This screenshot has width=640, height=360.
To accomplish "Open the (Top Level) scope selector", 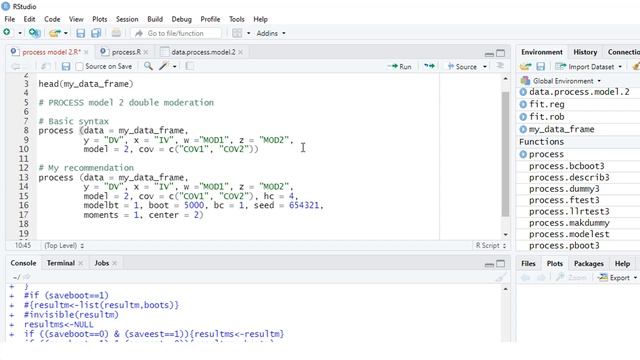I will [x=64, y=246].
